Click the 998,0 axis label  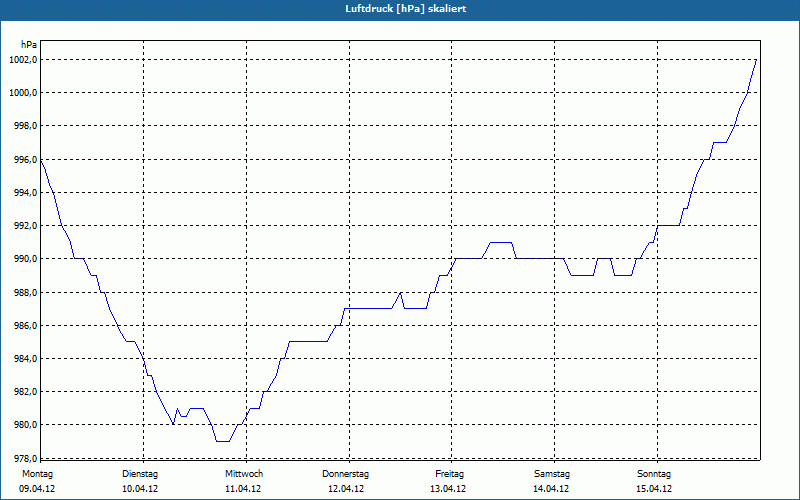[24, 126]
